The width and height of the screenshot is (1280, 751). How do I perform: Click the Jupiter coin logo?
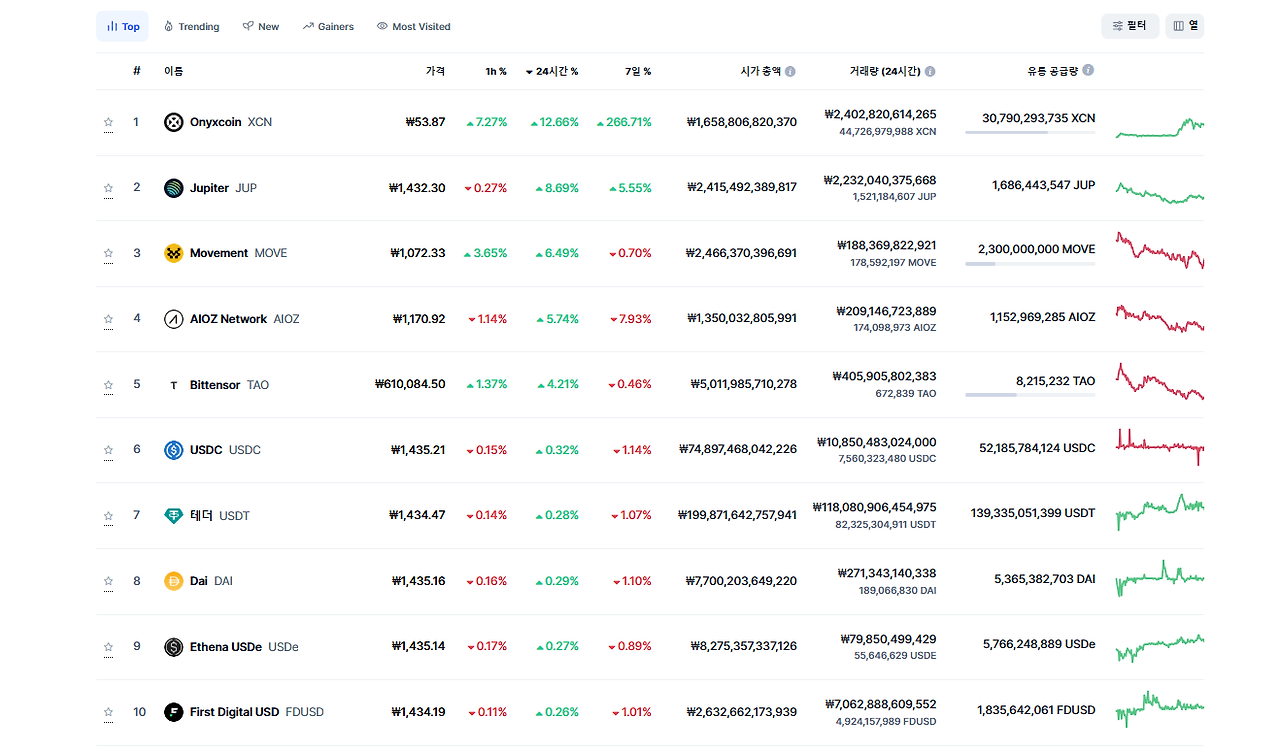pos(174,188)
